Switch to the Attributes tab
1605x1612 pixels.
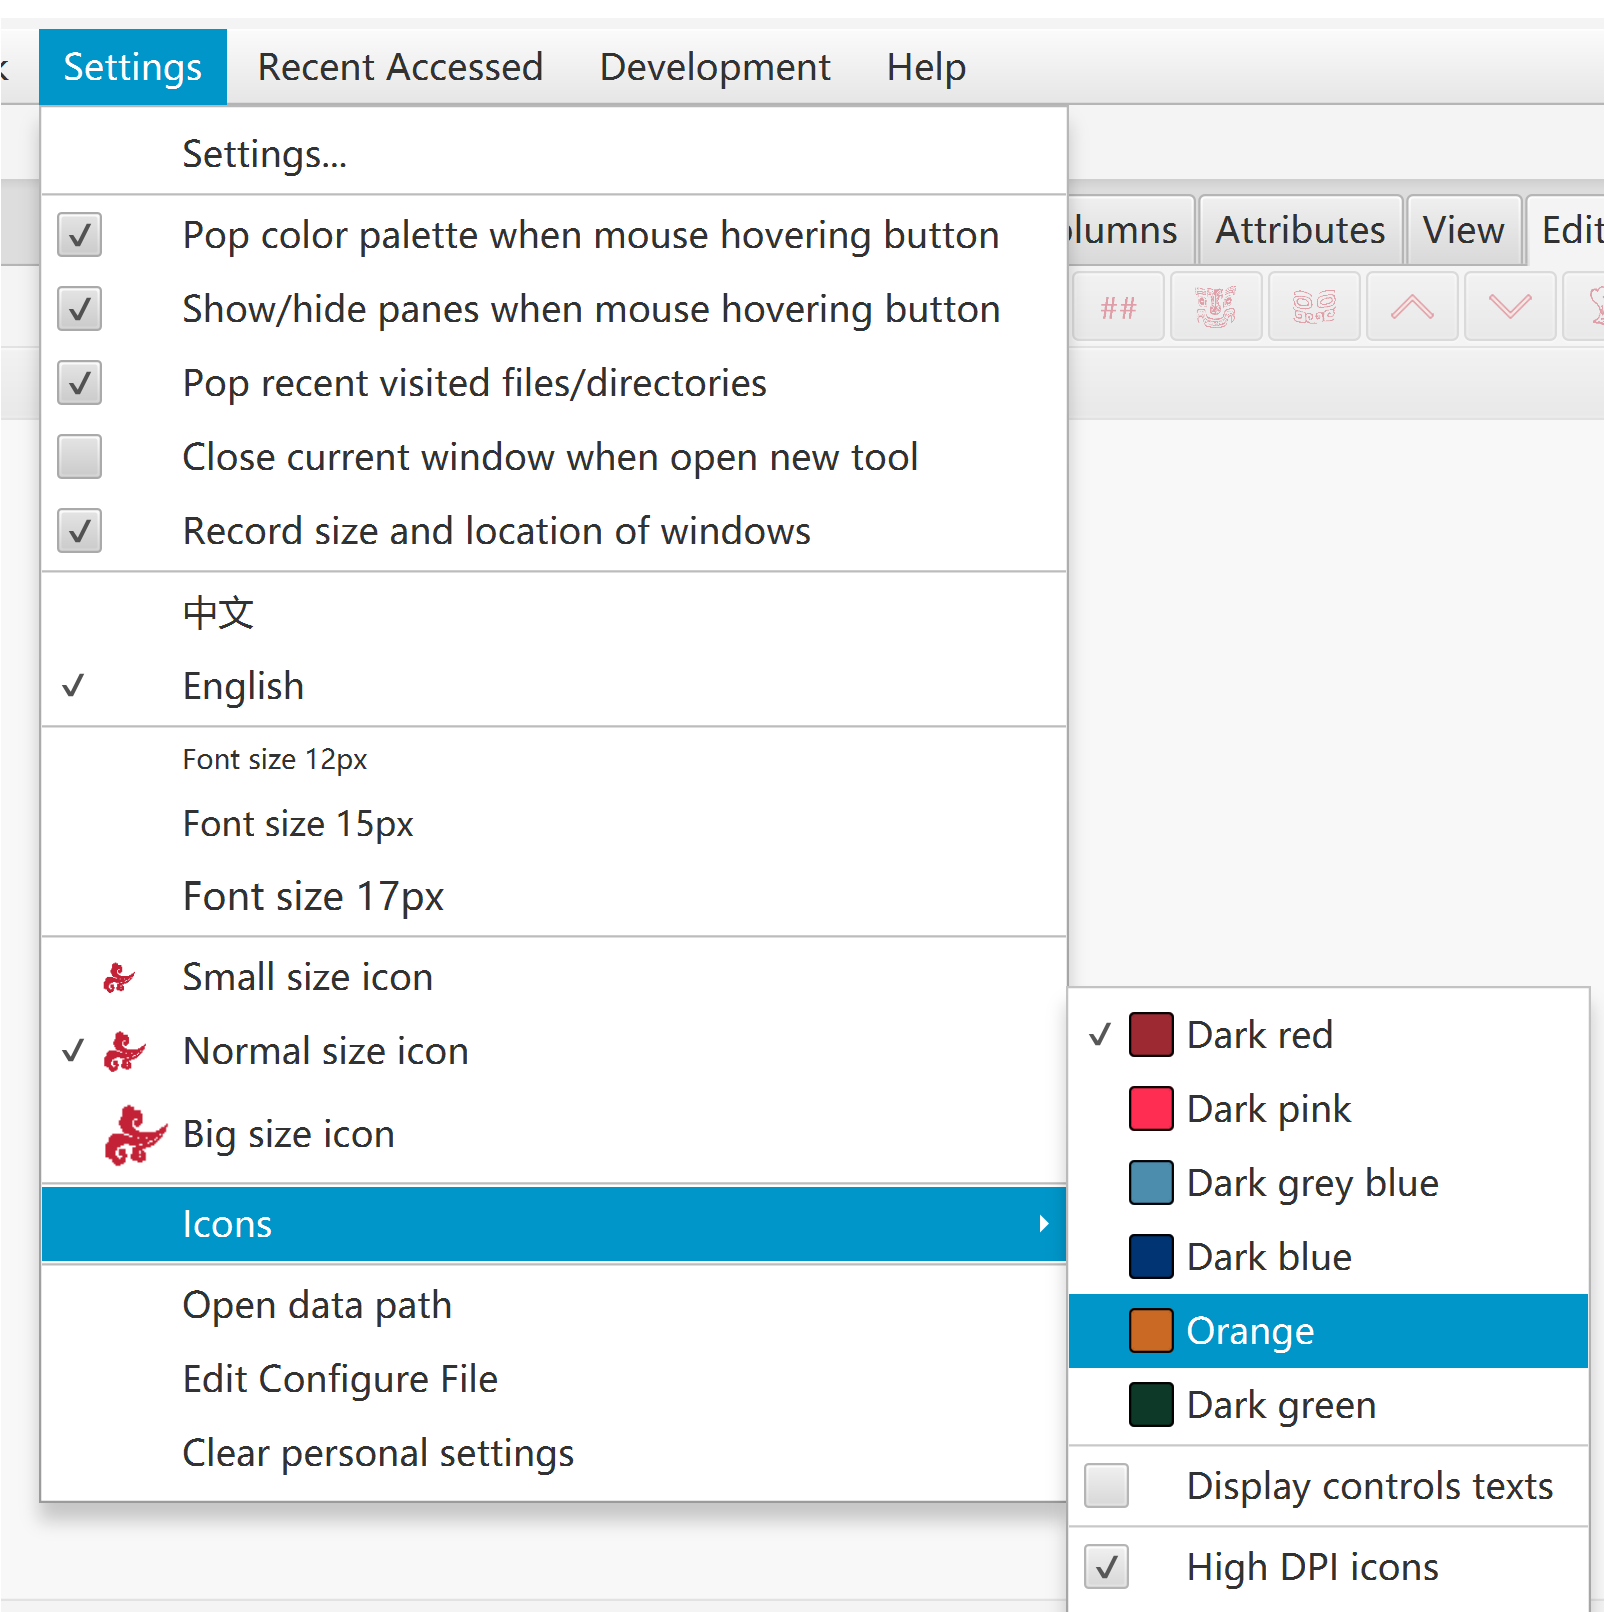point(1300,230)
